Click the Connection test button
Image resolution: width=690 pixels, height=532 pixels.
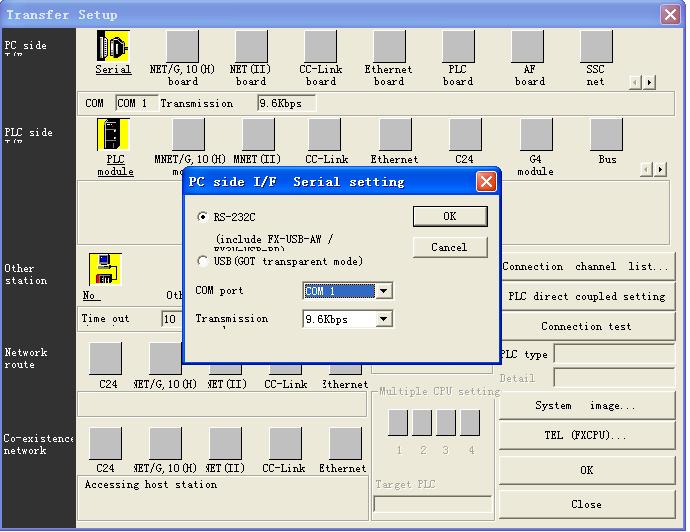coord(586,326)
